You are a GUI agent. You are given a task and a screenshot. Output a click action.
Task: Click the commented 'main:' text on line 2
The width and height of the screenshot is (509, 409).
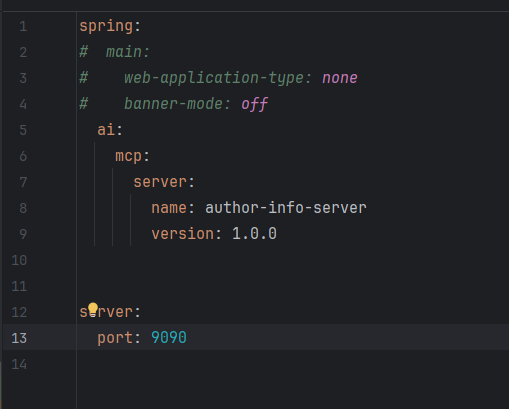[128, 52]
